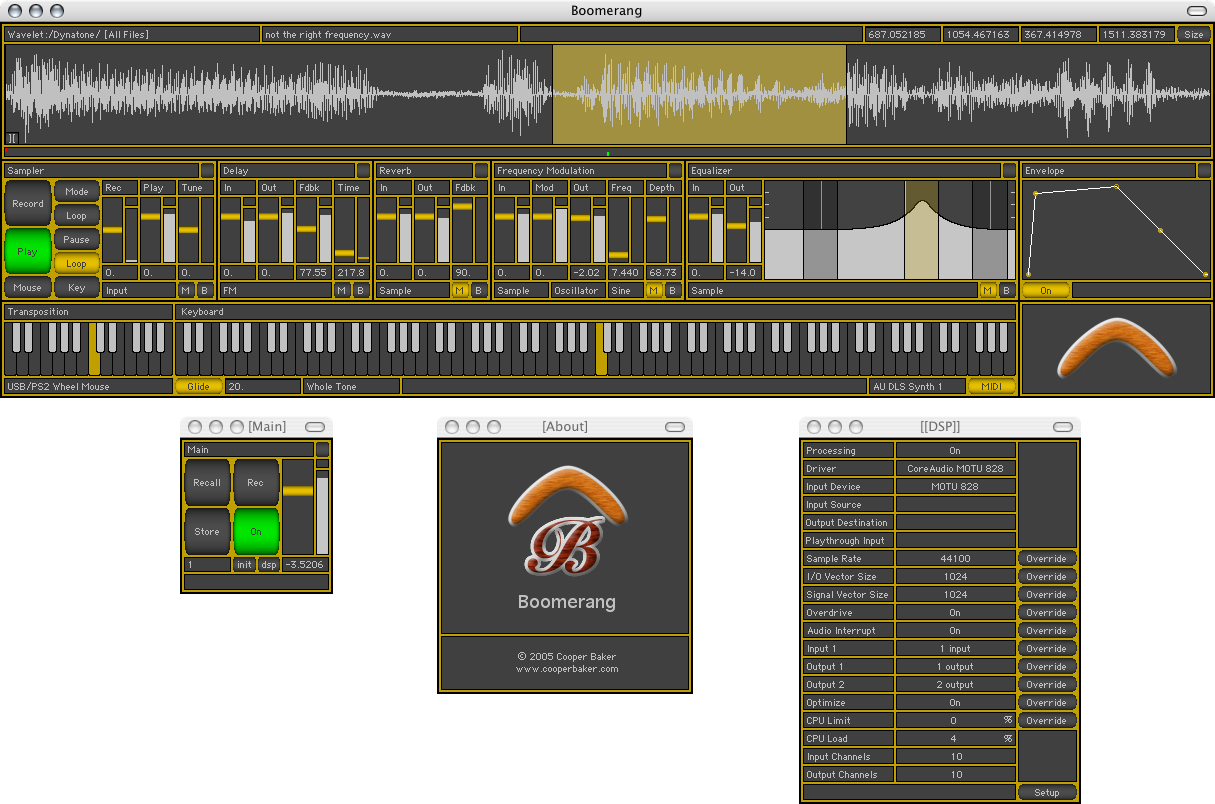Toggle the B button in the Delay panel

[x=360, y=291]
